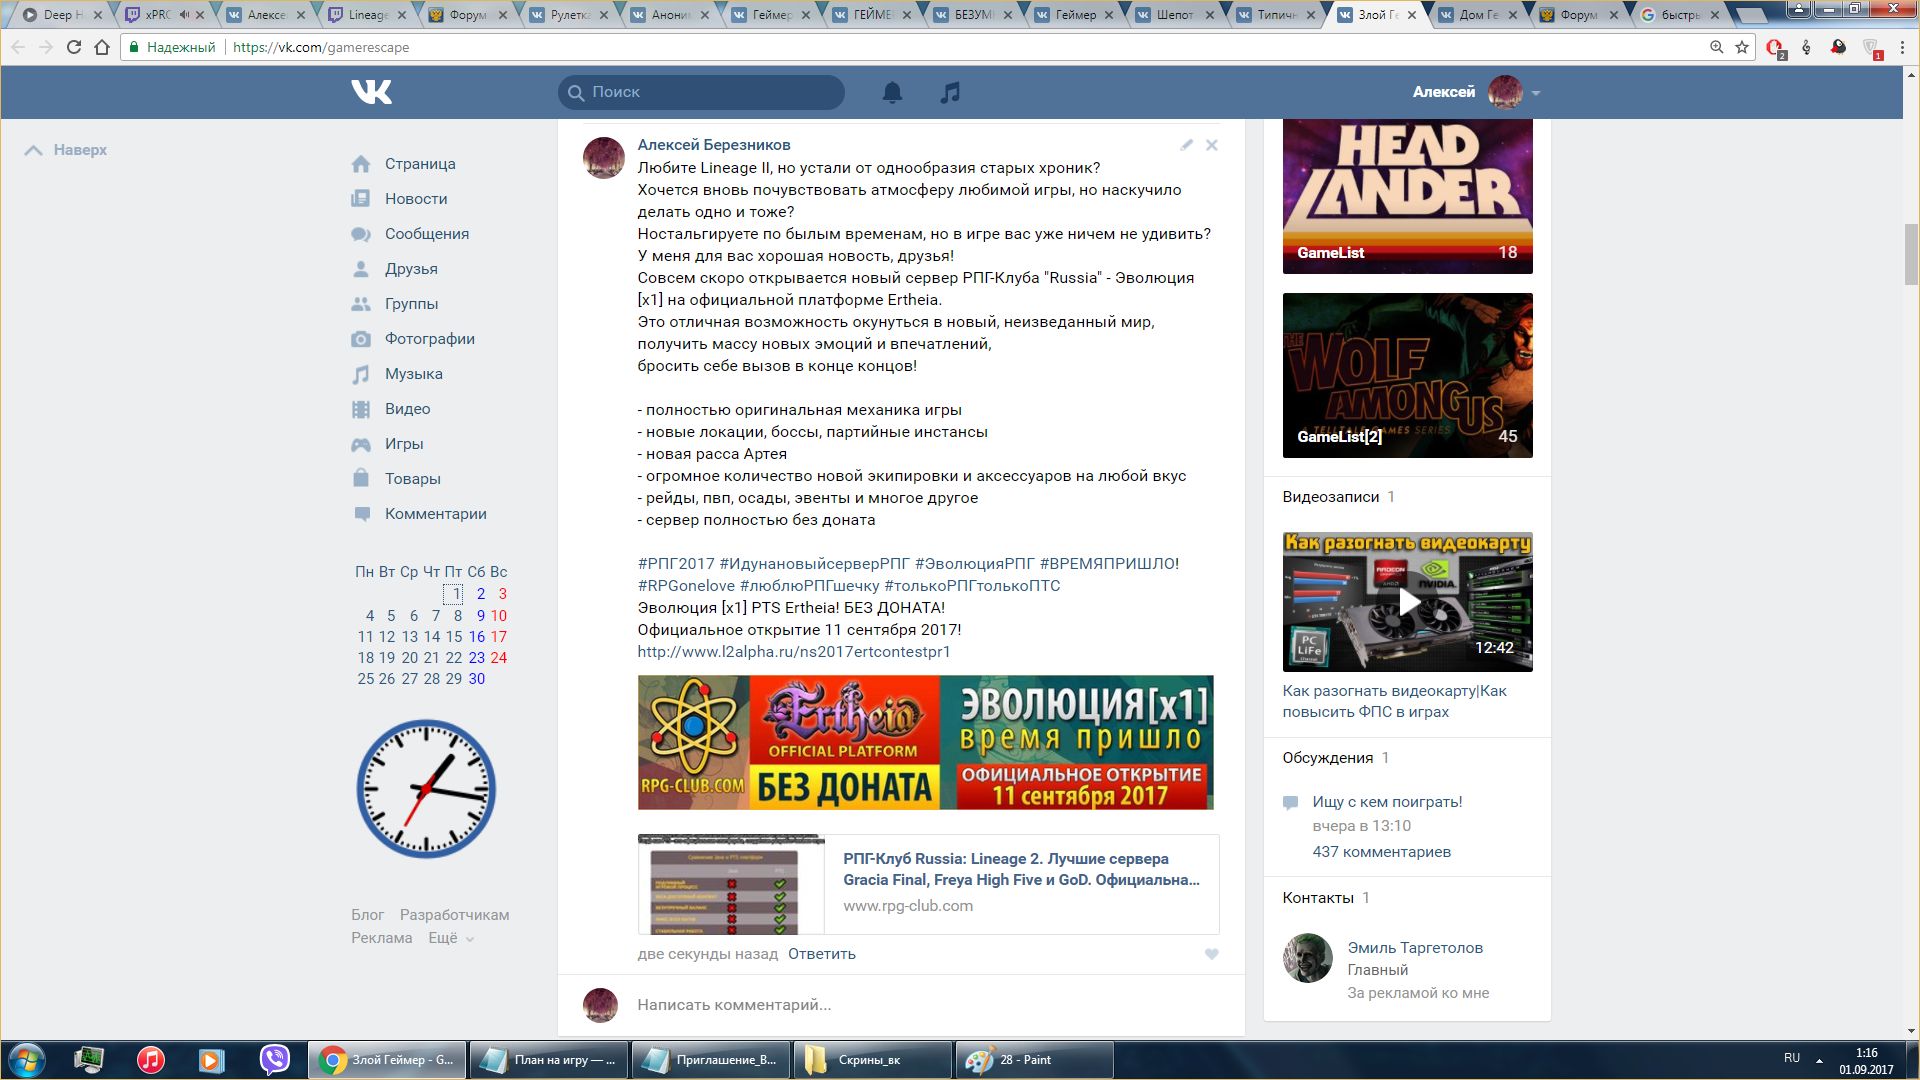The image size is (1920, 1080).
Task: Like the post with the heart icon
Action: (x=1211, y=954)
